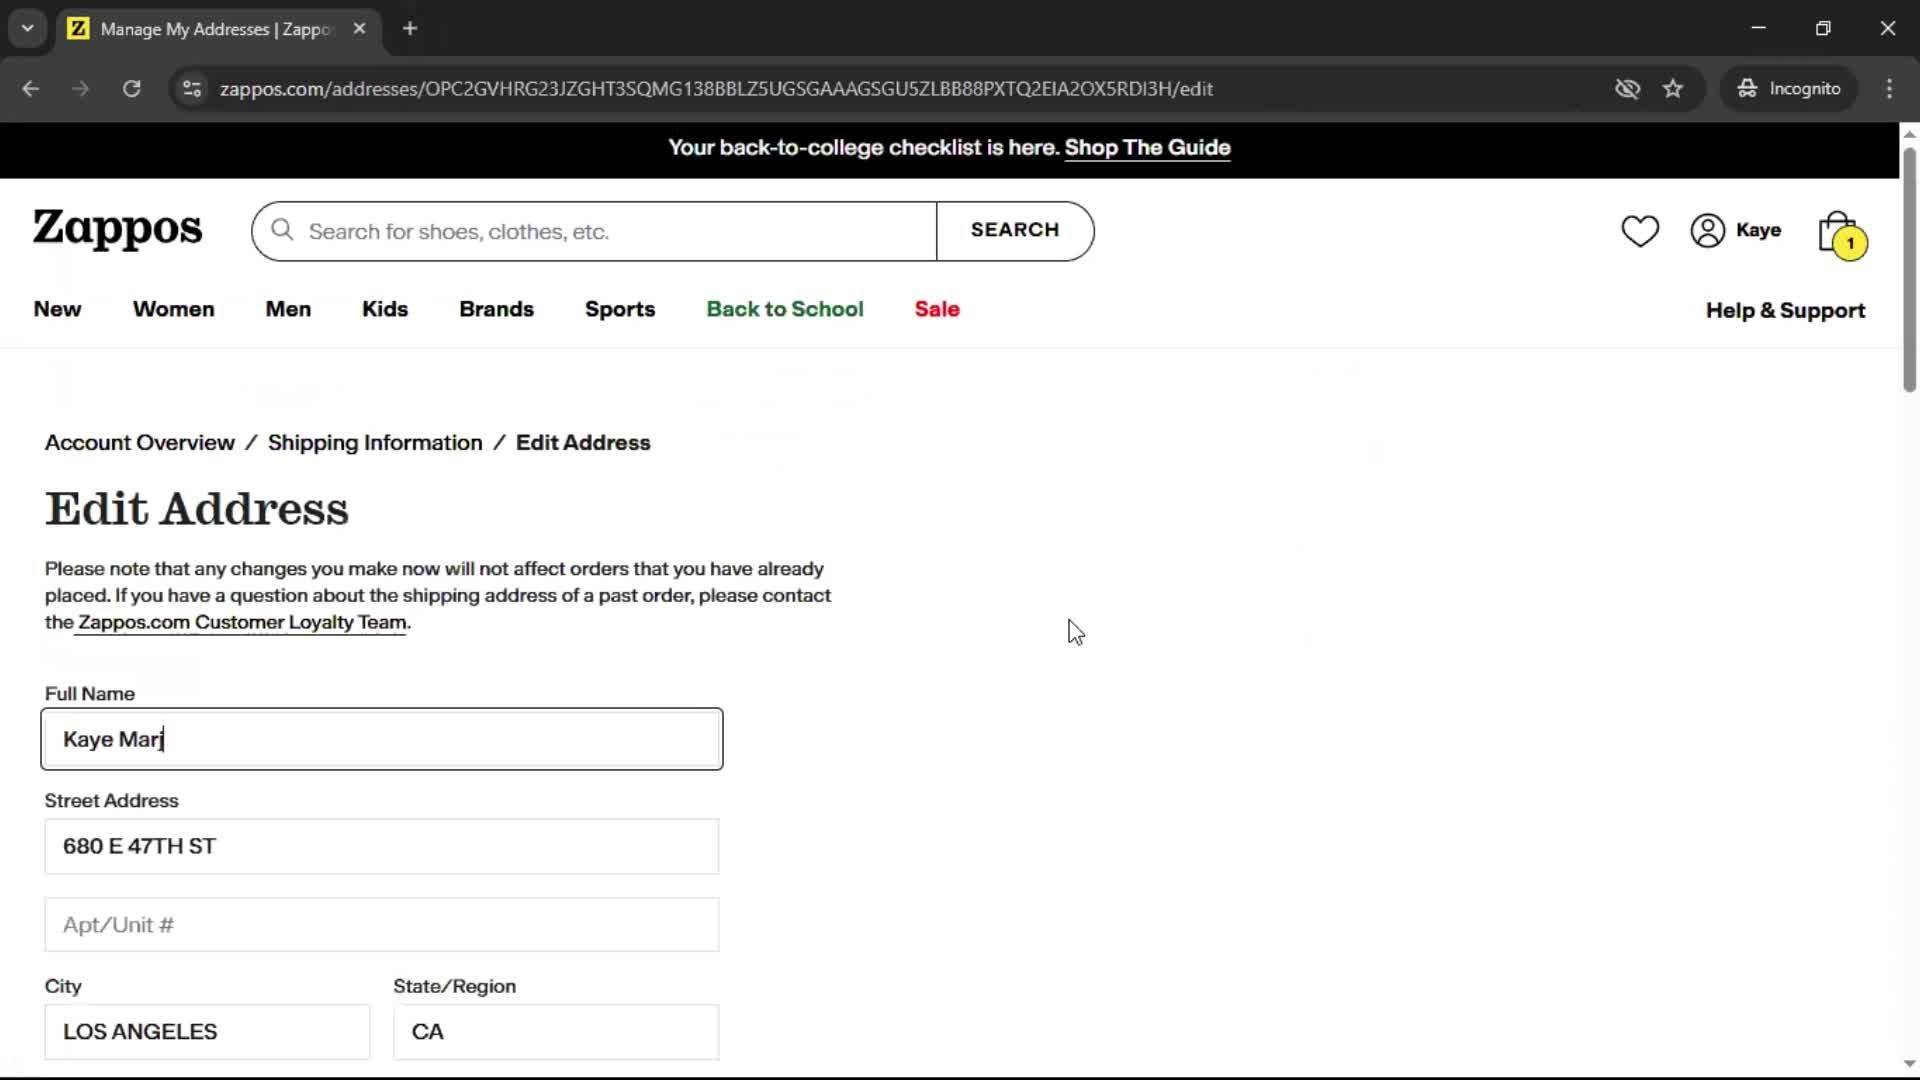Click the State/Region field
Screen dimensions: 1920x1080
[556, 1032]
